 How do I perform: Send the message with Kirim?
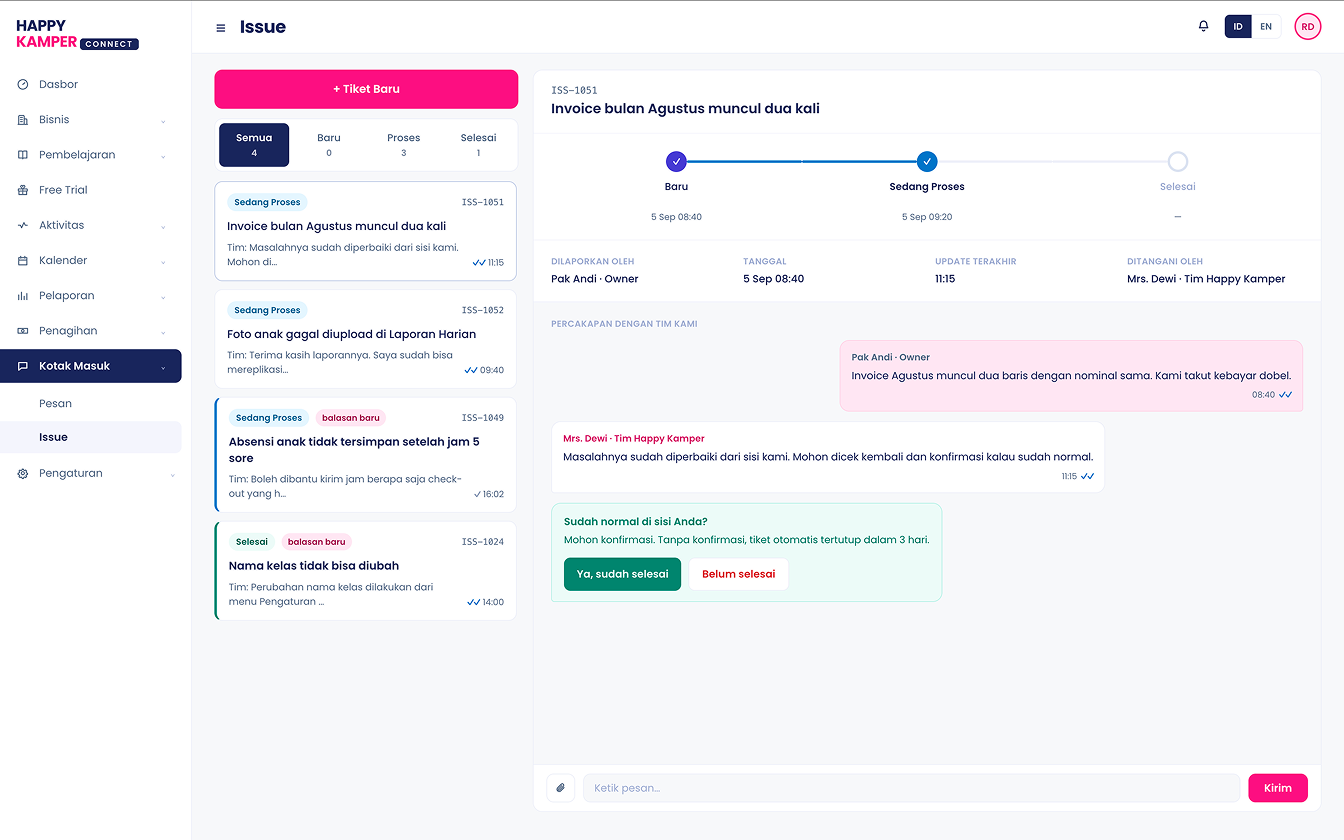coord(1278,788)
